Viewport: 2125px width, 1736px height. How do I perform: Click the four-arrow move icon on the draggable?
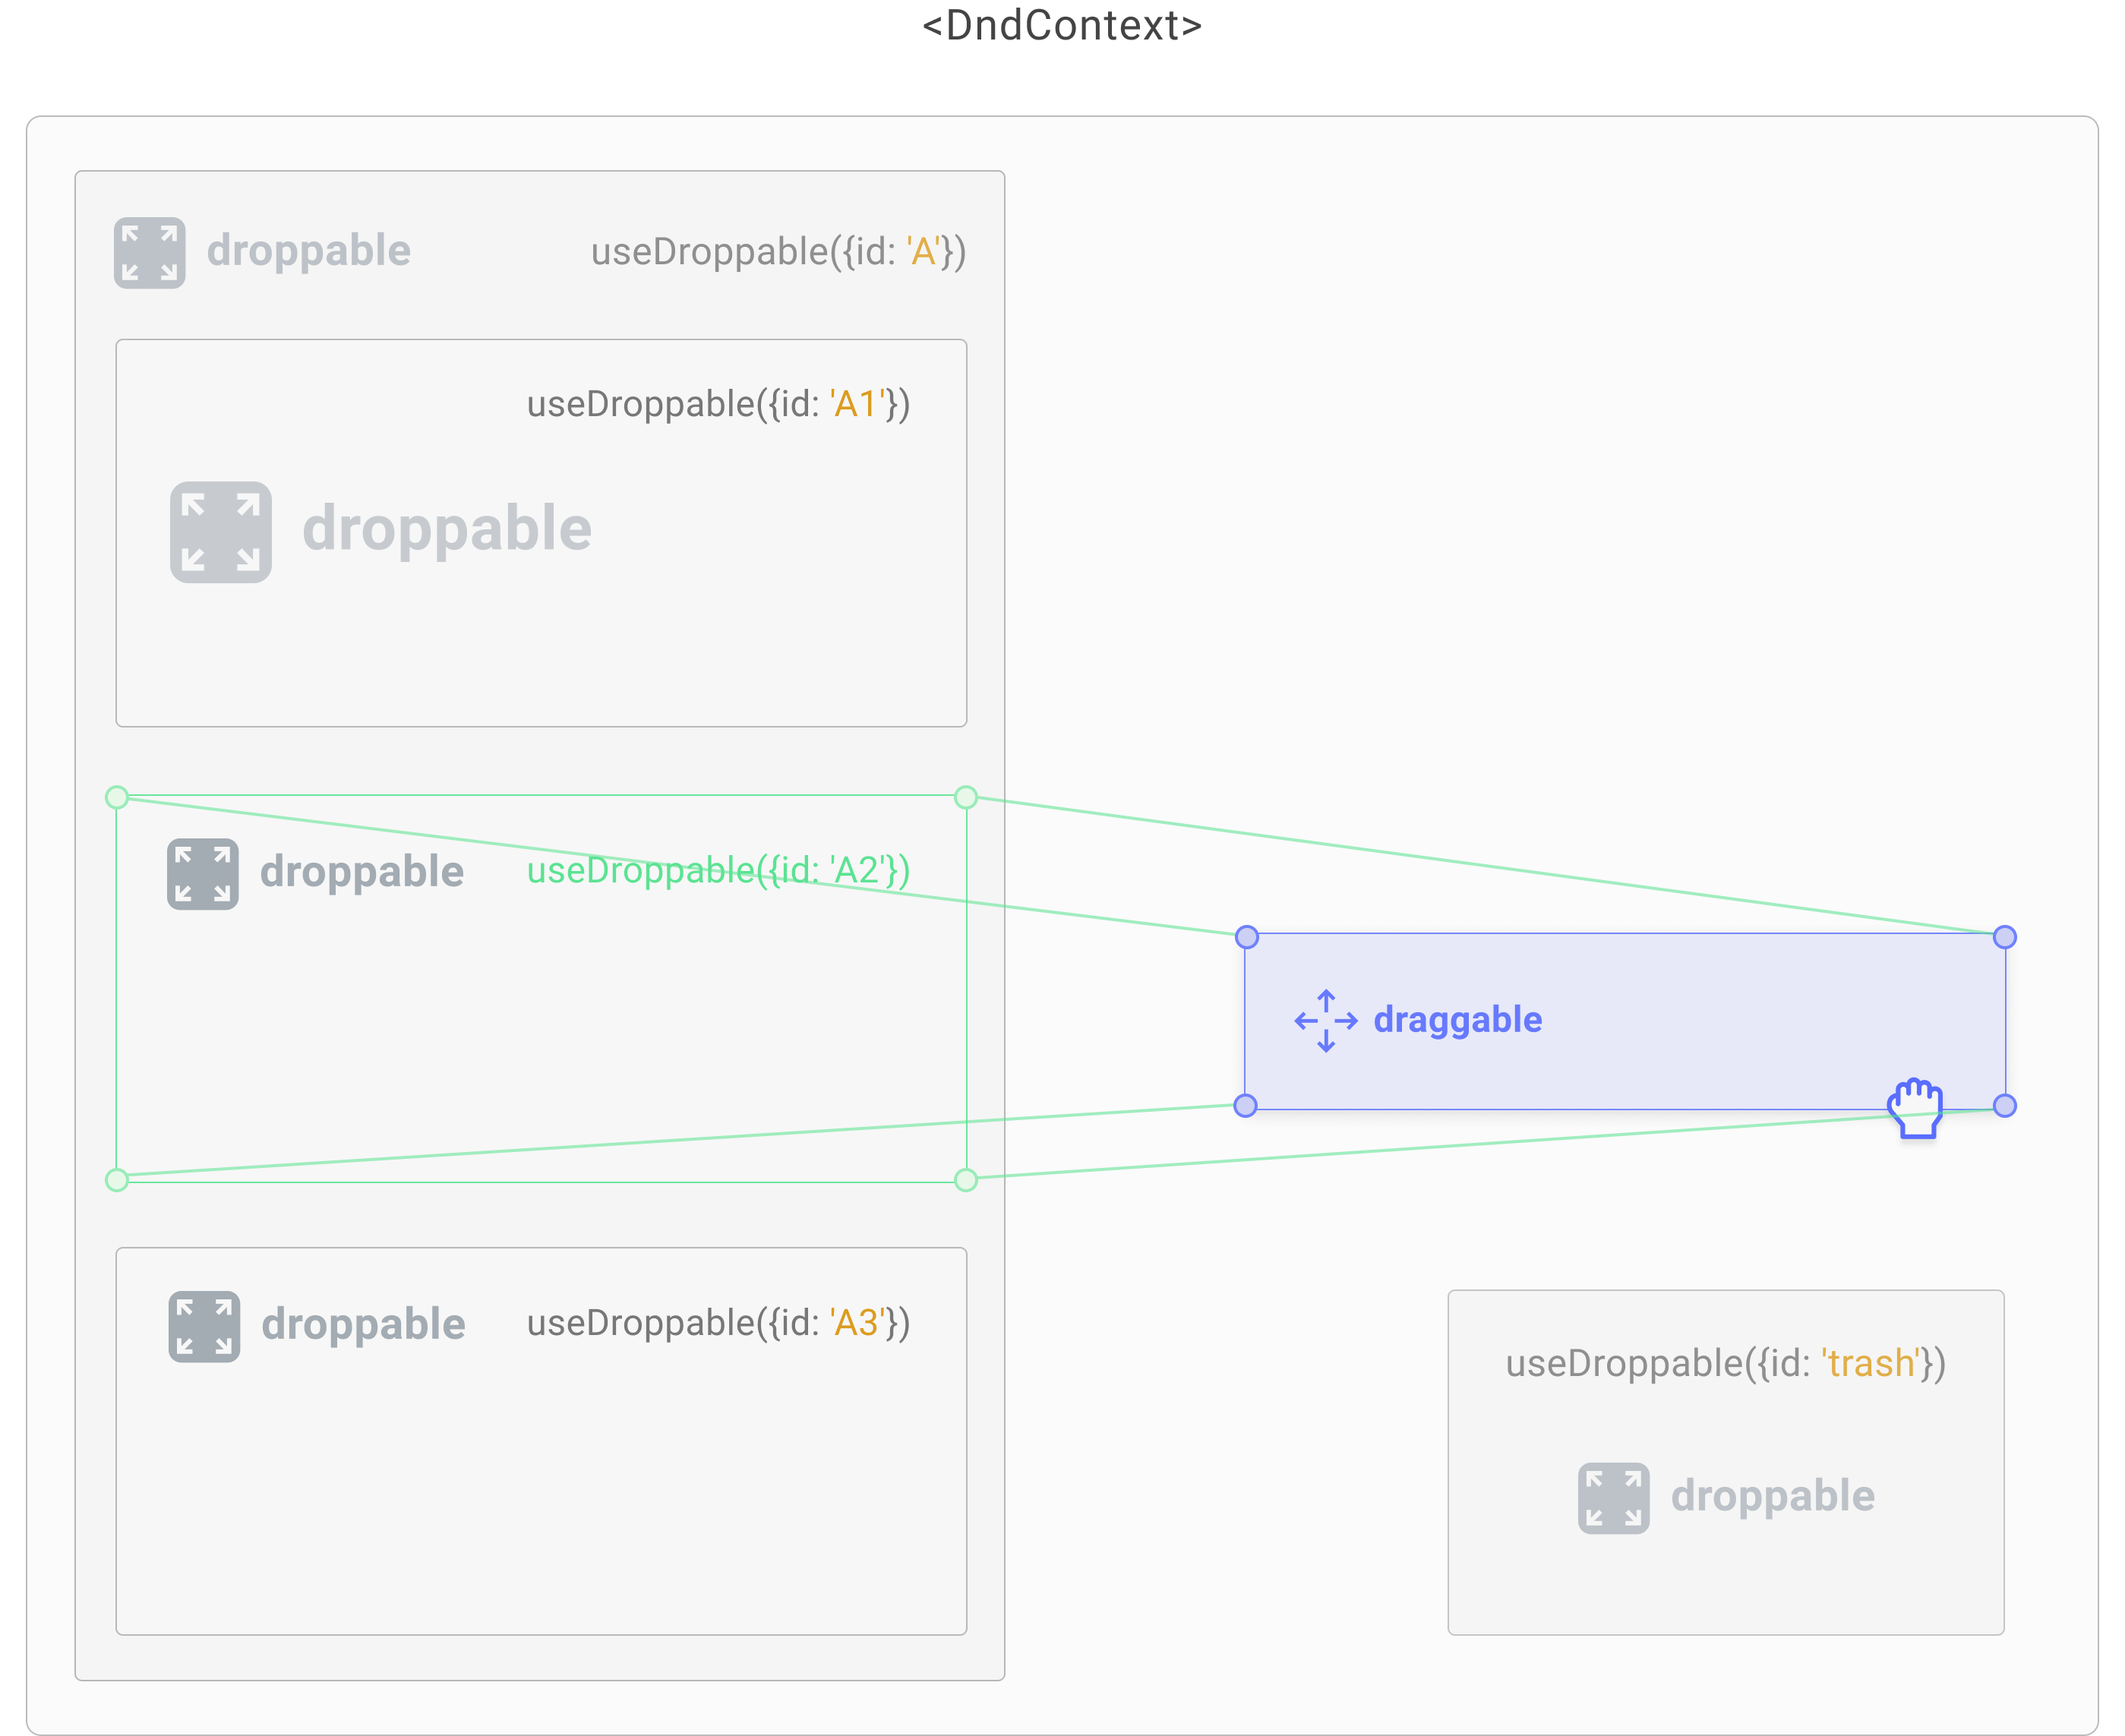point(1327,1021)
